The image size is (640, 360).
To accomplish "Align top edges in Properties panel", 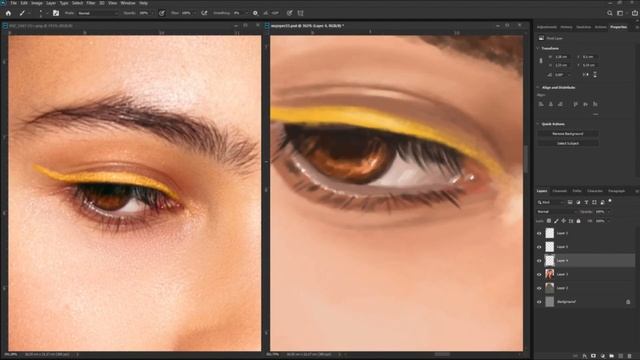I will tap(575, 104).
